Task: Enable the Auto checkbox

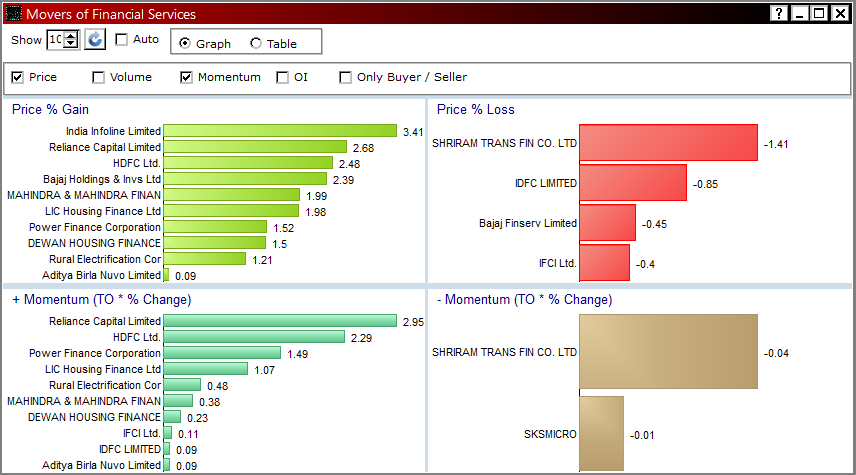Action: (x=121, y=39)
